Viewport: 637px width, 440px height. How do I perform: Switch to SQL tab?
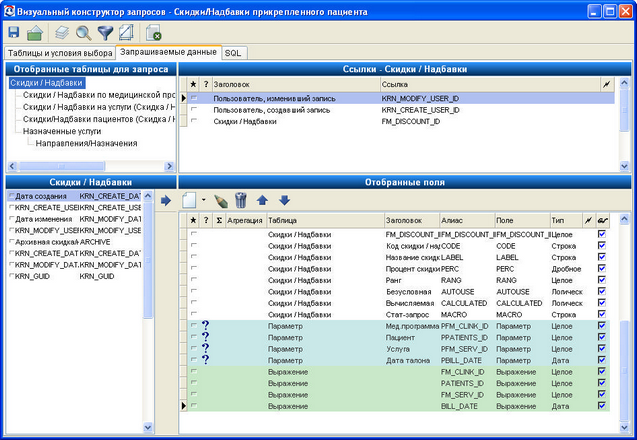(x=233, y=53)
